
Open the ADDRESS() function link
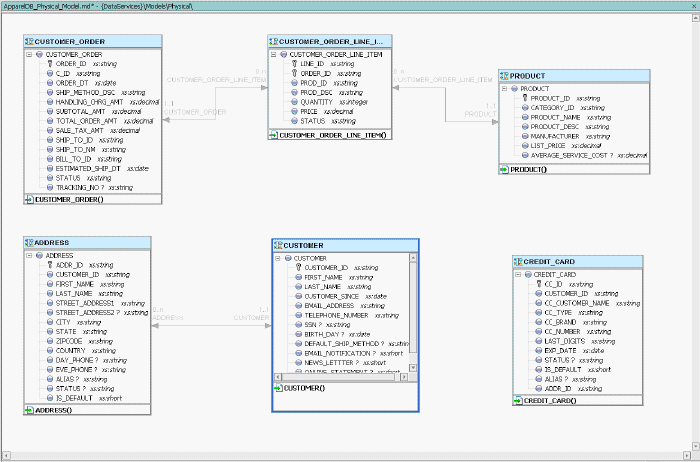[54, 410]
